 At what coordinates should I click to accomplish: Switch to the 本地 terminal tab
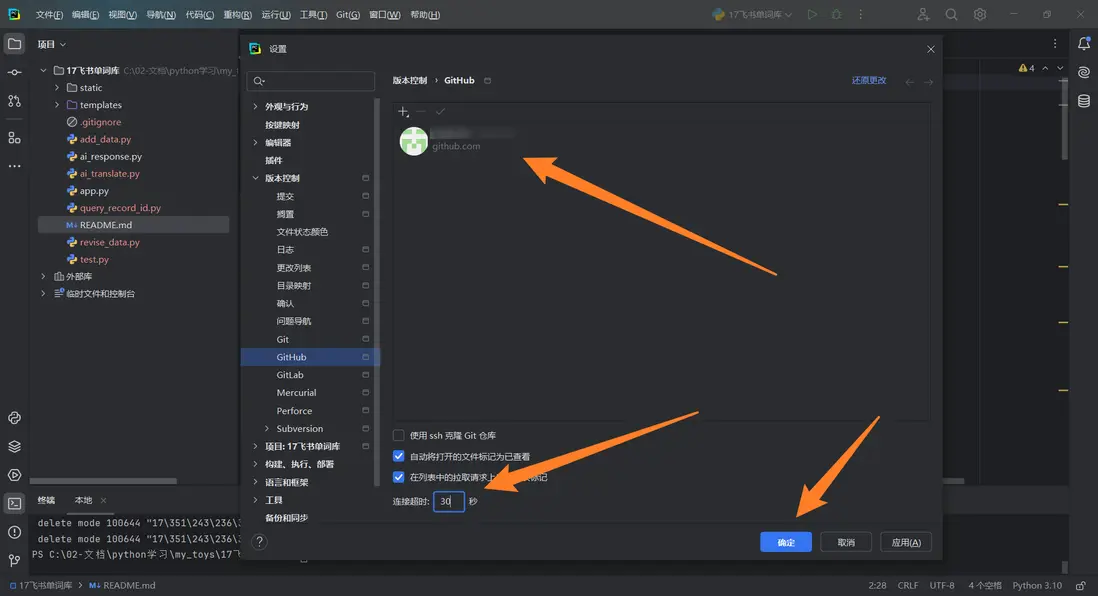point(83,500)
